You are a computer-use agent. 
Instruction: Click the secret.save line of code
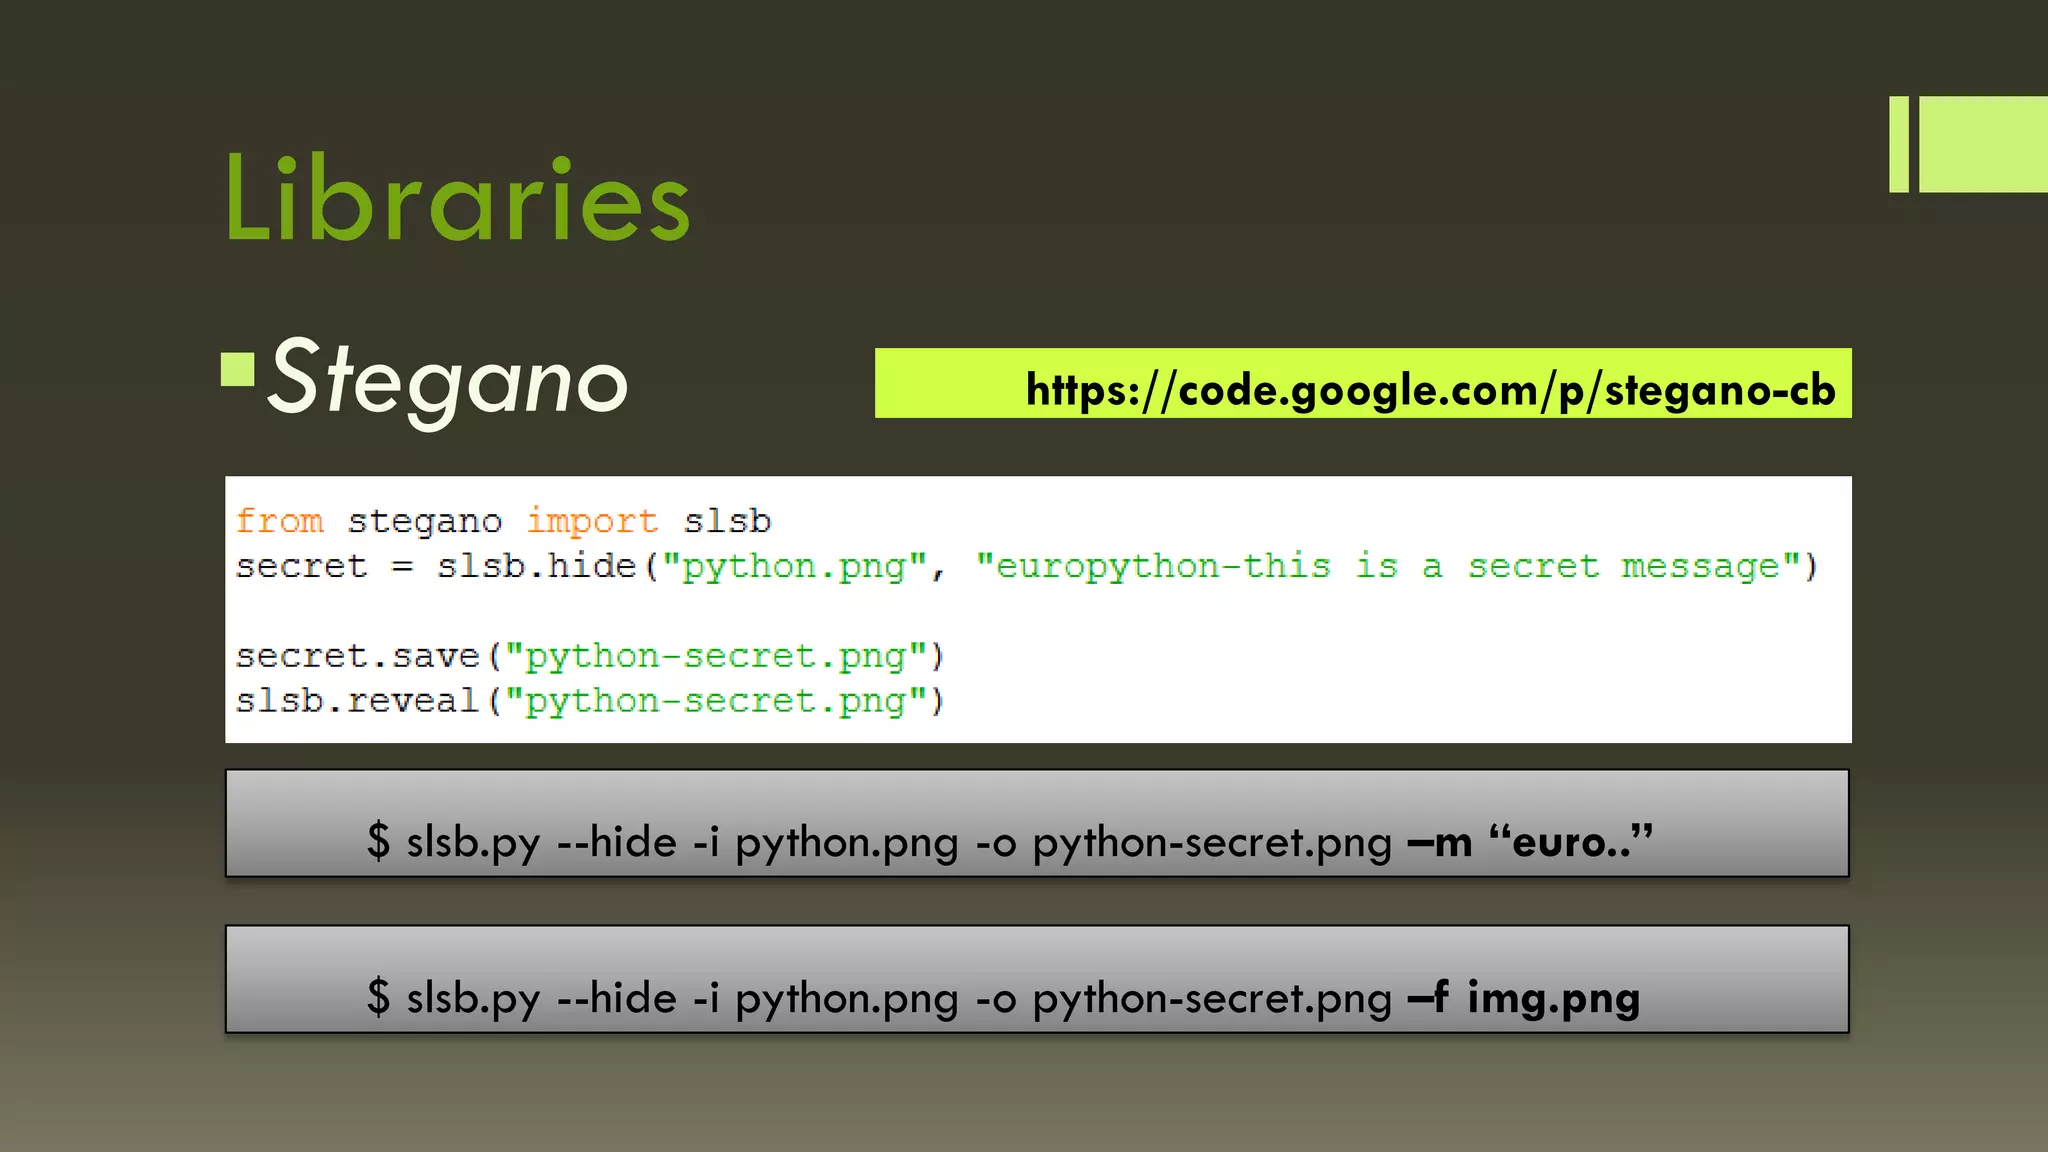coord(590,656)
